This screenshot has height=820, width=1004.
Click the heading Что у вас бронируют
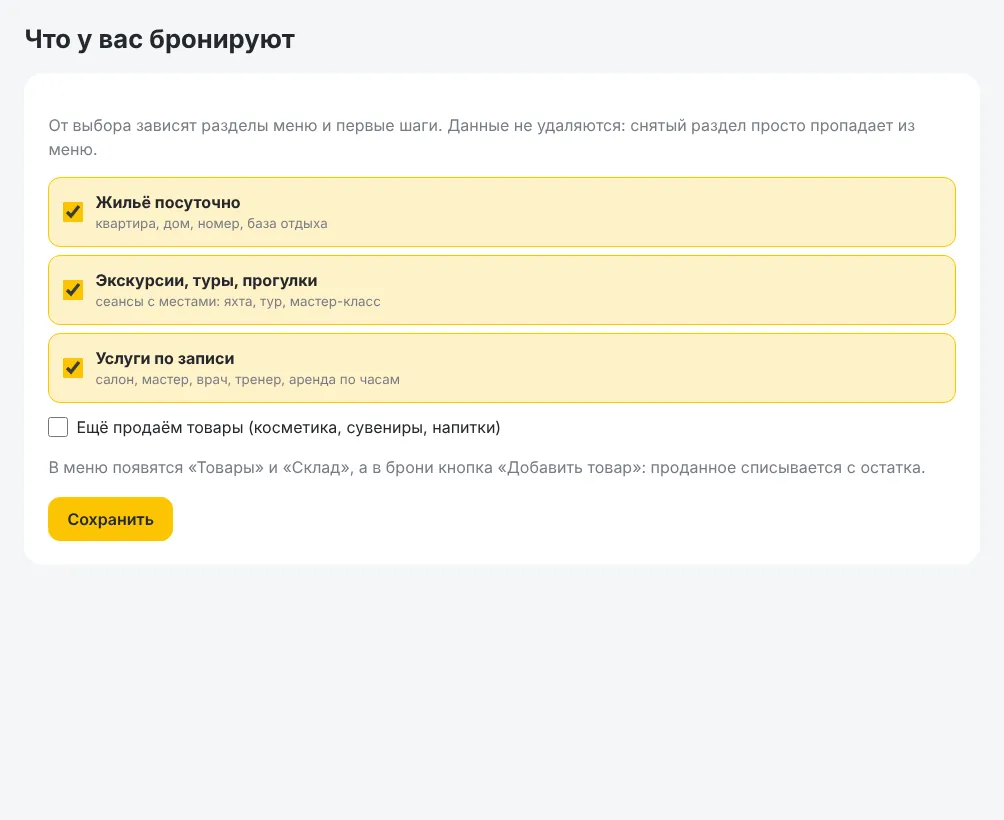(x=160, y=40)
